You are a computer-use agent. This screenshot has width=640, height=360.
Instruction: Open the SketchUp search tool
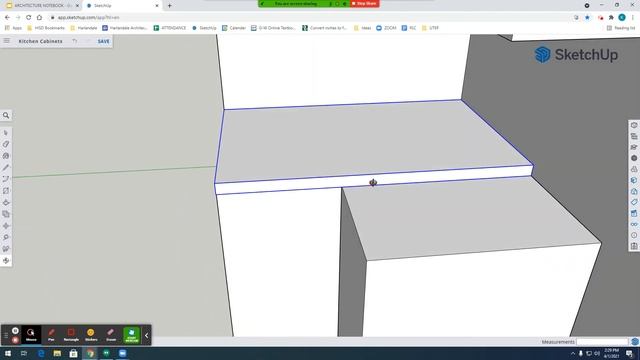coord(6,116)
